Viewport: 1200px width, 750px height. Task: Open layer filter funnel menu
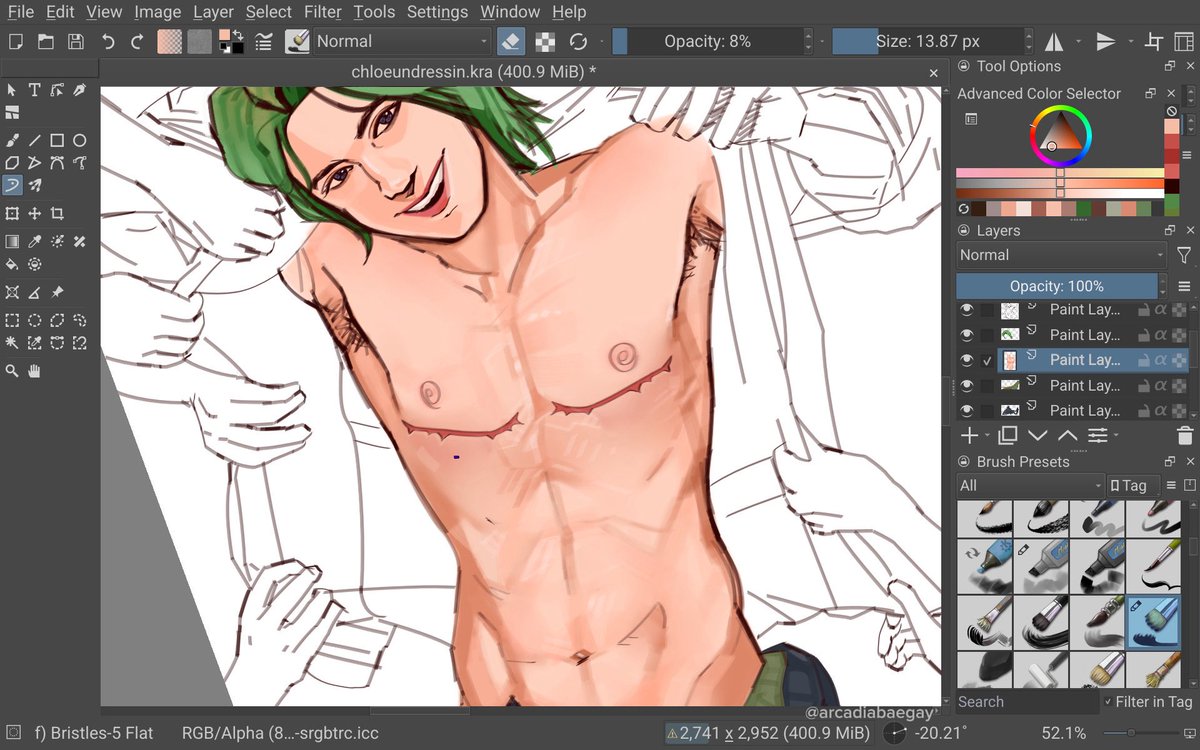click(x=1184, y=255)
